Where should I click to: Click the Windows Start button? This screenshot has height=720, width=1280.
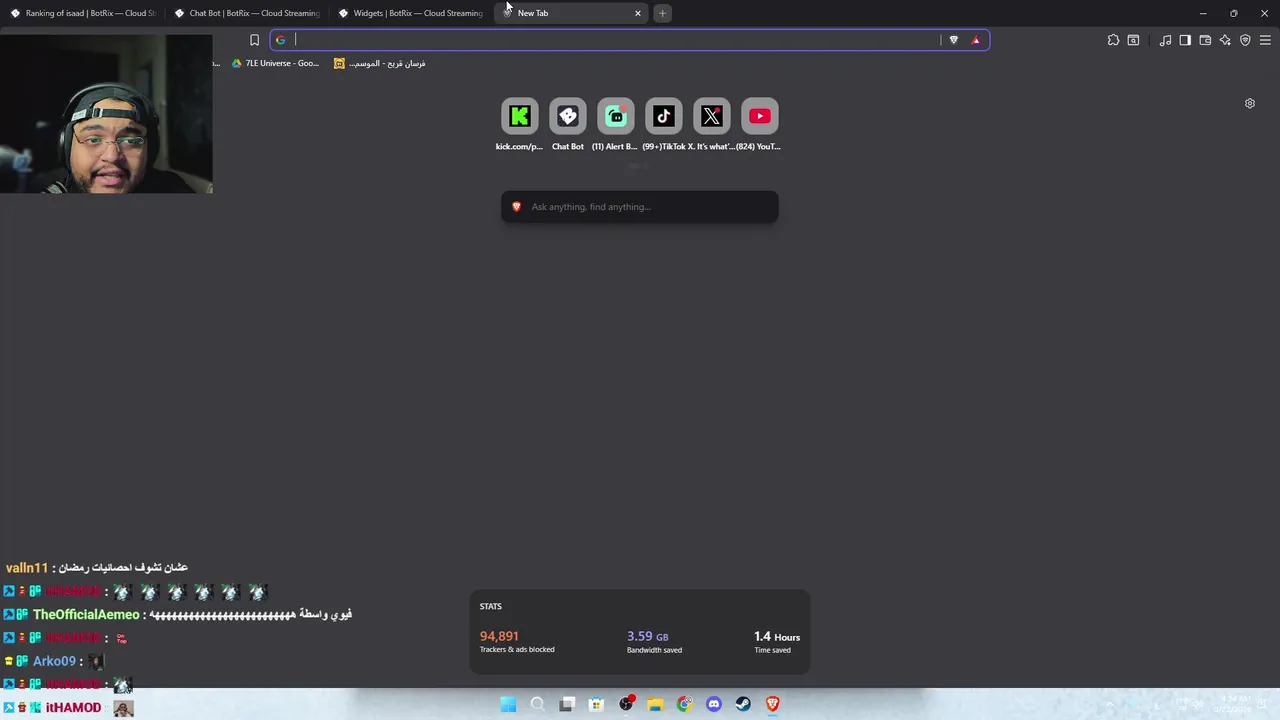(508, 704)
